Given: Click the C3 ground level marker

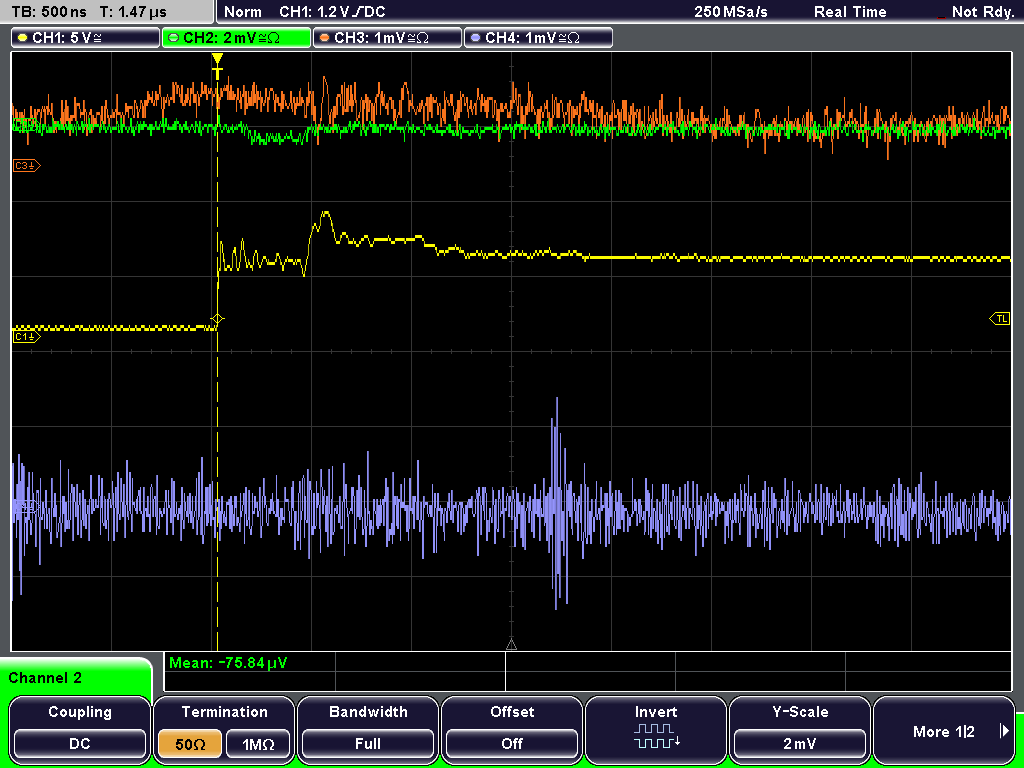Looking at the screenshot, I should coord(27,166).
